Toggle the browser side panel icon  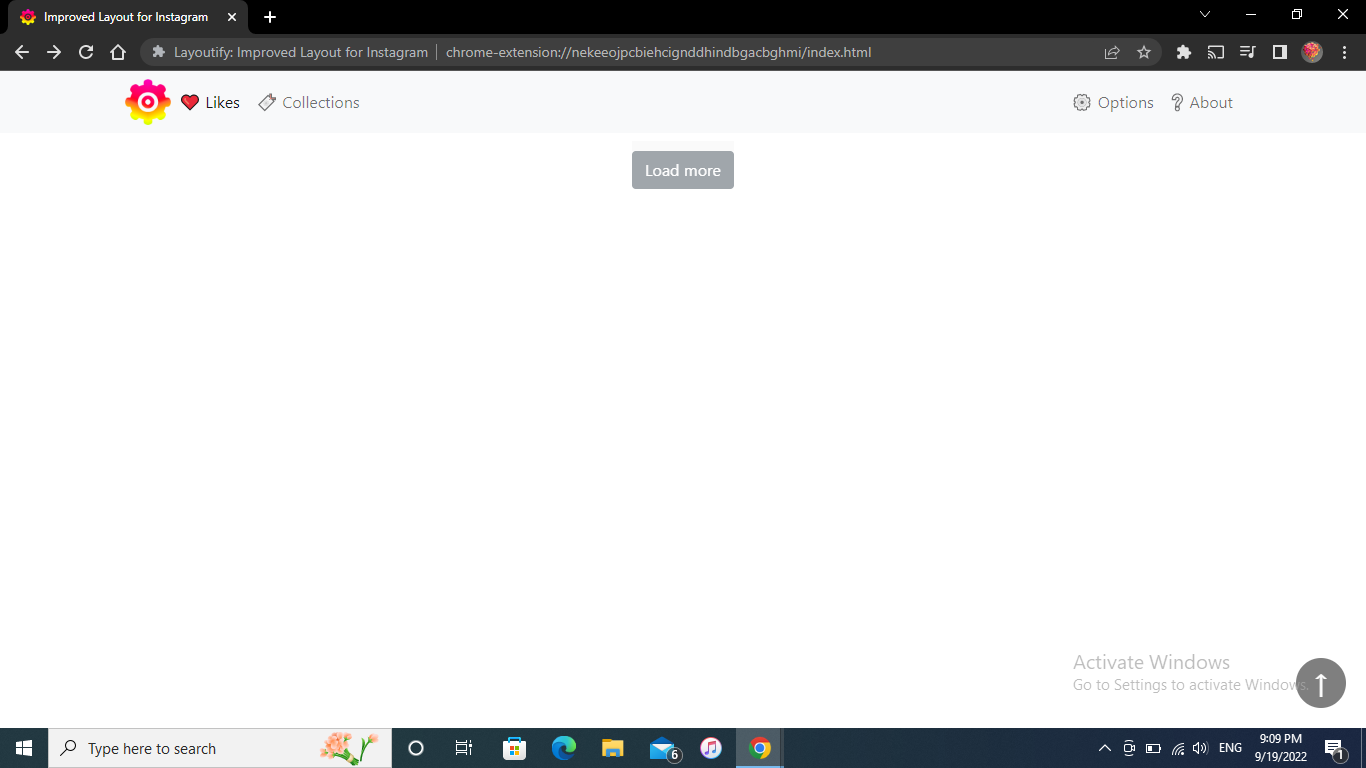pyautogui.click(x=1280, y=51)
